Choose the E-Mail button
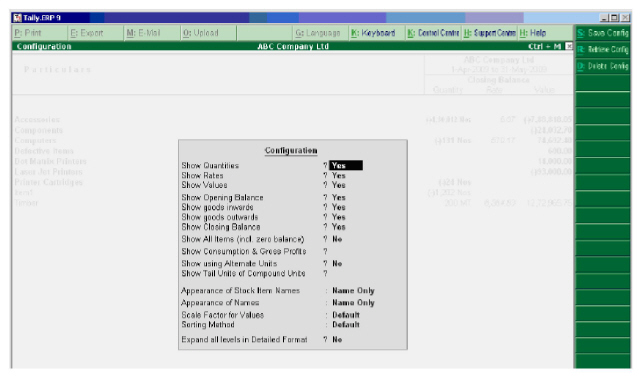This screenshot has width=640, height=376. (x=152, y=33)
